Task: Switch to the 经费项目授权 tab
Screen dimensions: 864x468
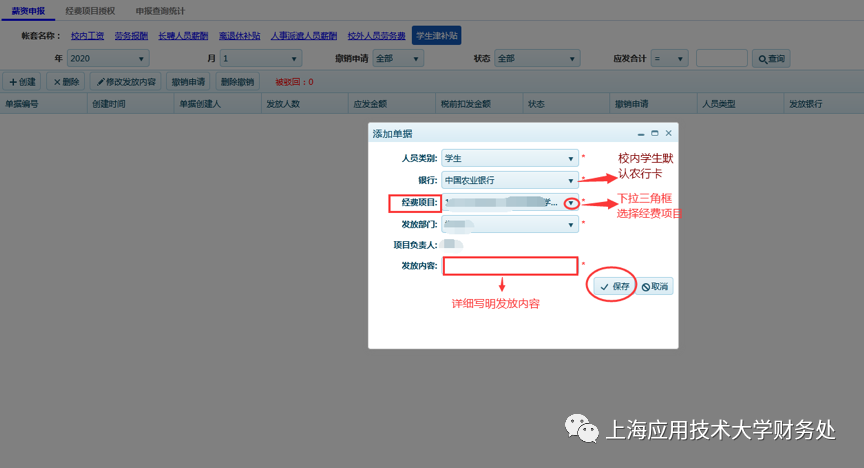Action: tap(90, 11)
